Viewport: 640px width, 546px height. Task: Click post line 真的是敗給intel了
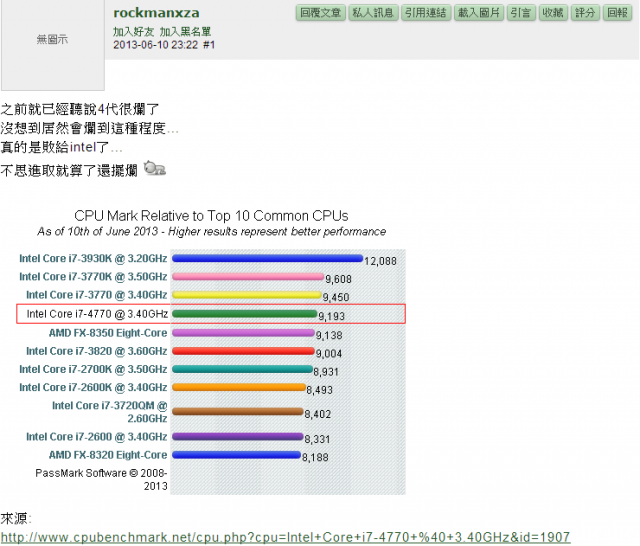click(61, 147)
